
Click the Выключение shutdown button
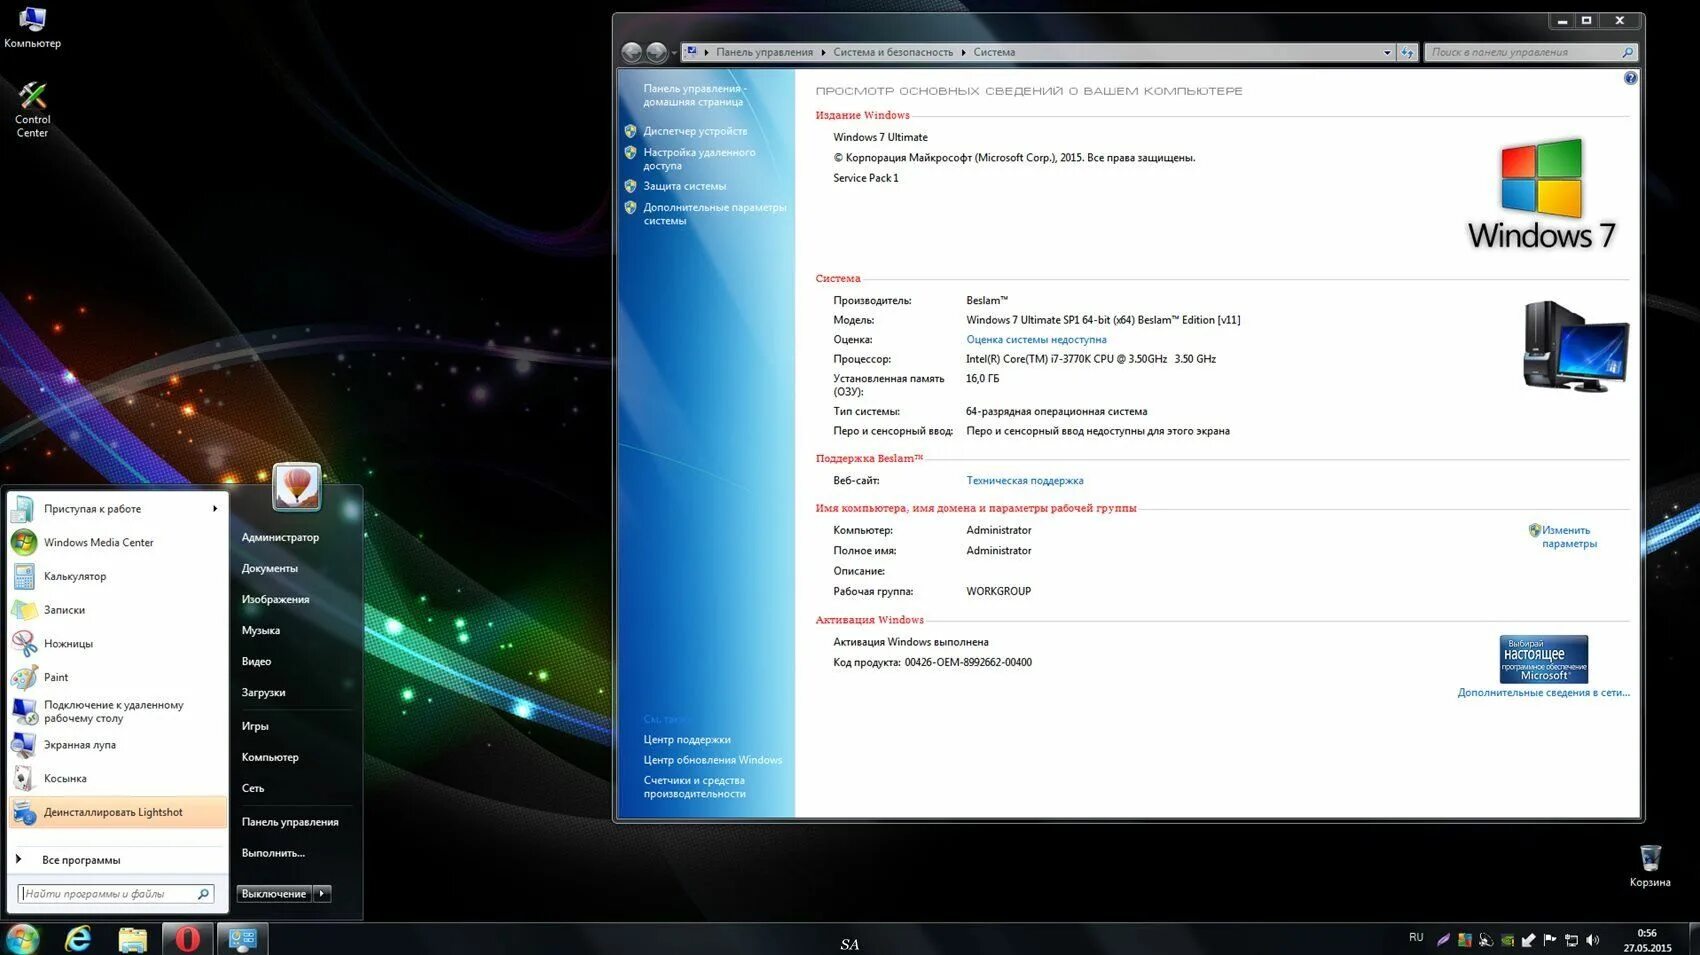click(274, 894)
